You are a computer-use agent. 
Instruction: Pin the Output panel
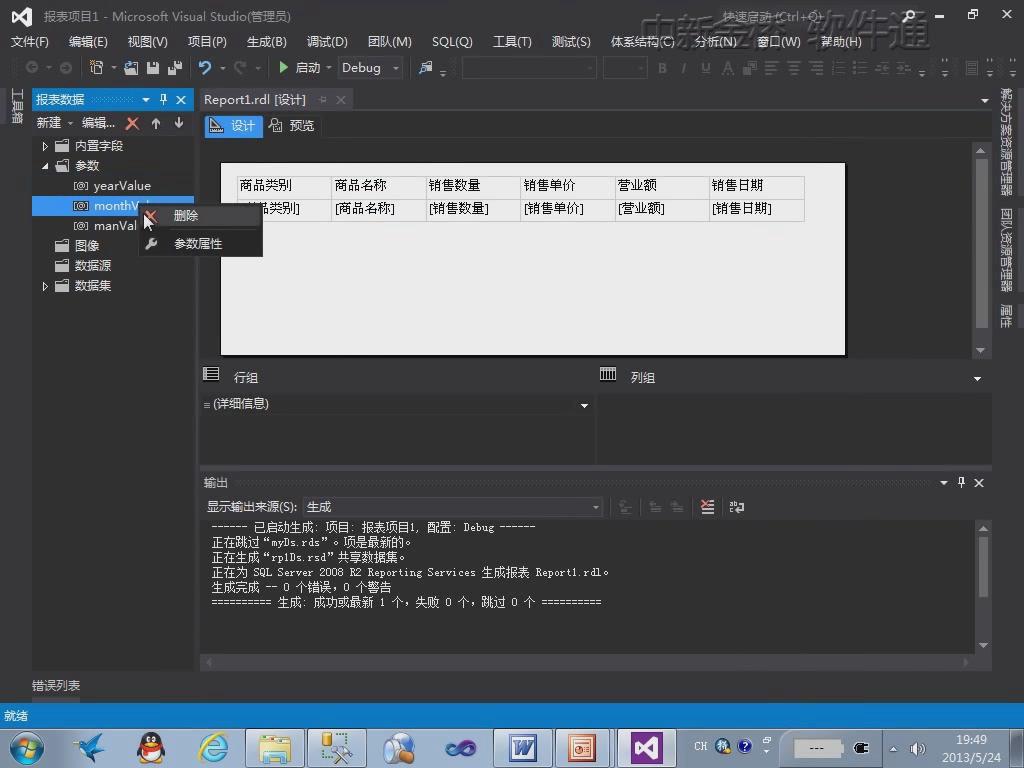point(961,483)
